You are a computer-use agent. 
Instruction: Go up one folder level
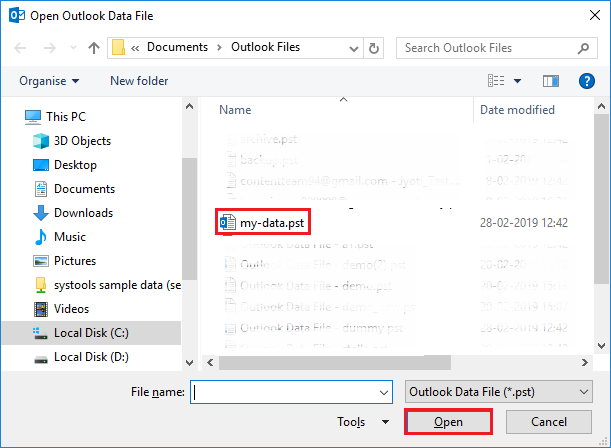[x=94, y=48]
